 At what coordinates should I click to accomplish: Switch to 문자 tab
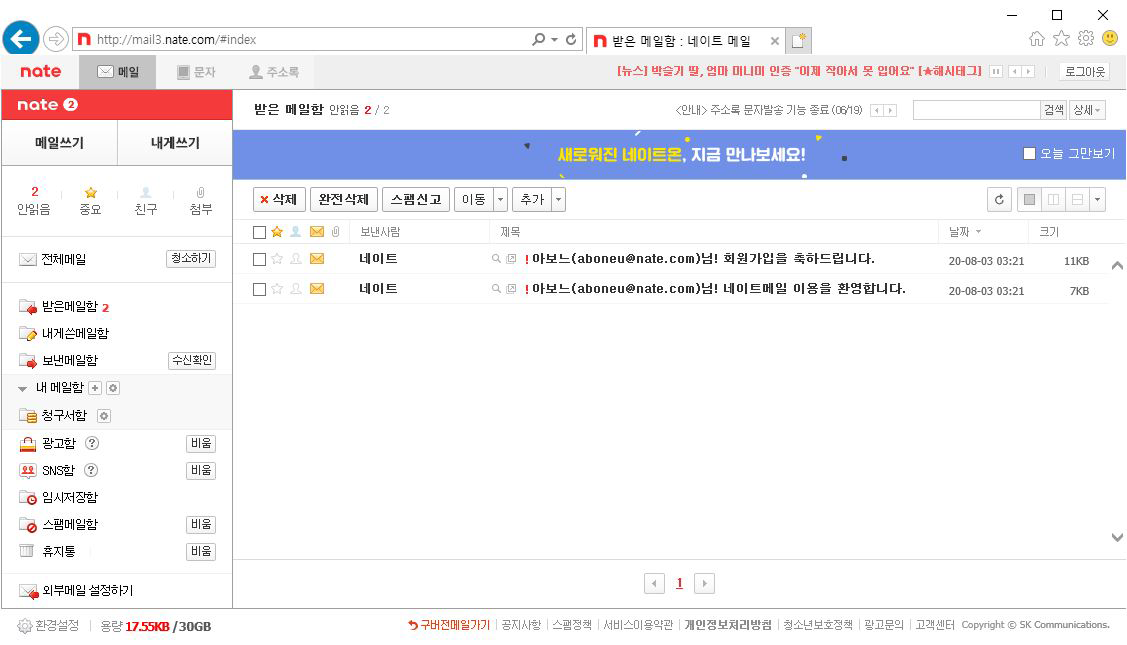coord(196,72)
